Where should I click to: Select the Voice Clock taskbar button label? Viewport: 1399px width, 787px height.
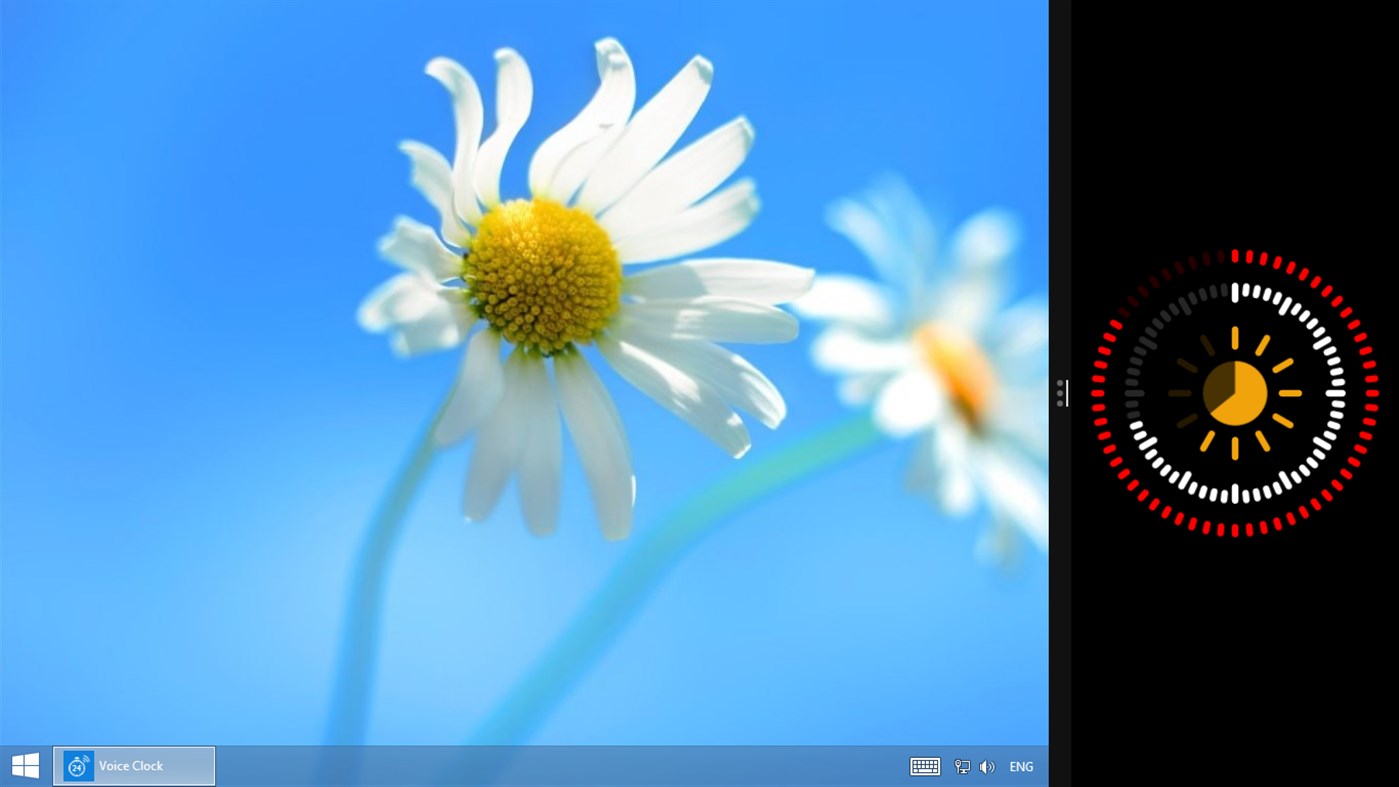pos(130,765)
